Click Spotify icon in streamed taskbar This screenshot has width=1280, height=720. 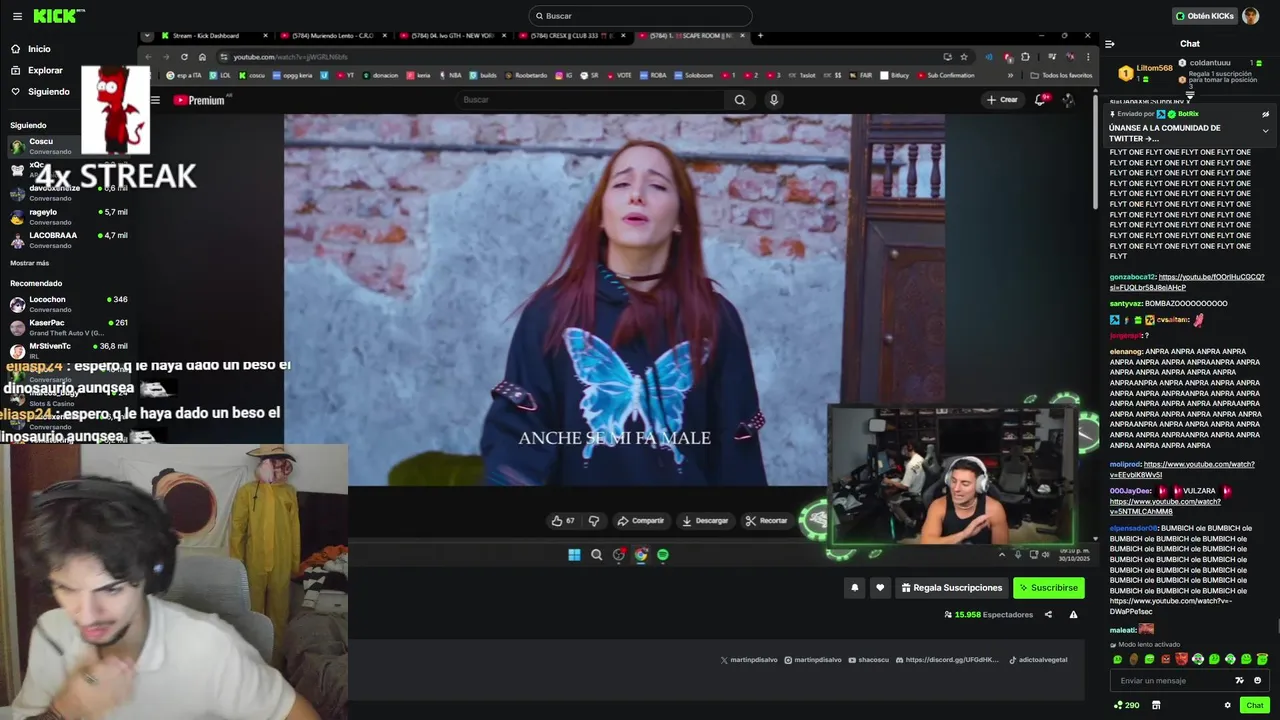point(662,555)
